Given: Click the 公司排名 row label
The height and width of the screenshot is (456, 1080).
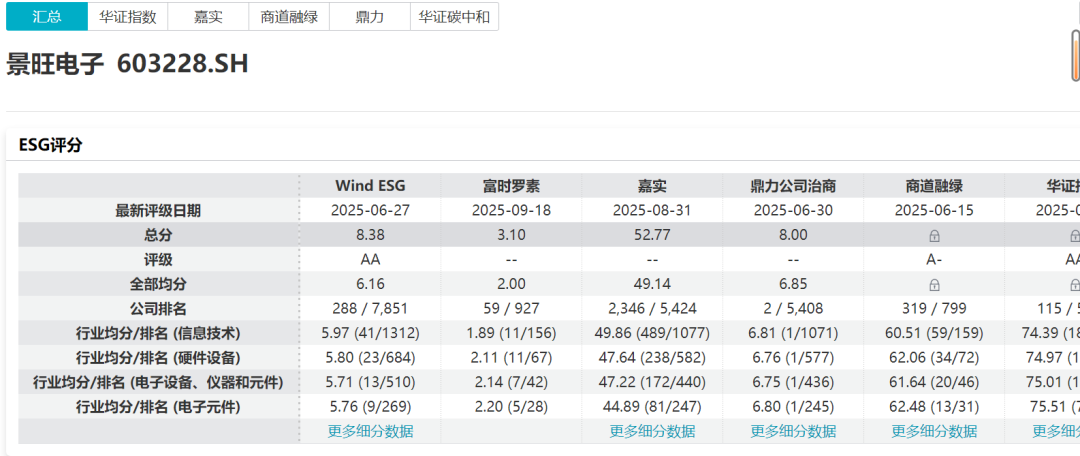Looking at the screenshot, I should click(x=158, y=309).
